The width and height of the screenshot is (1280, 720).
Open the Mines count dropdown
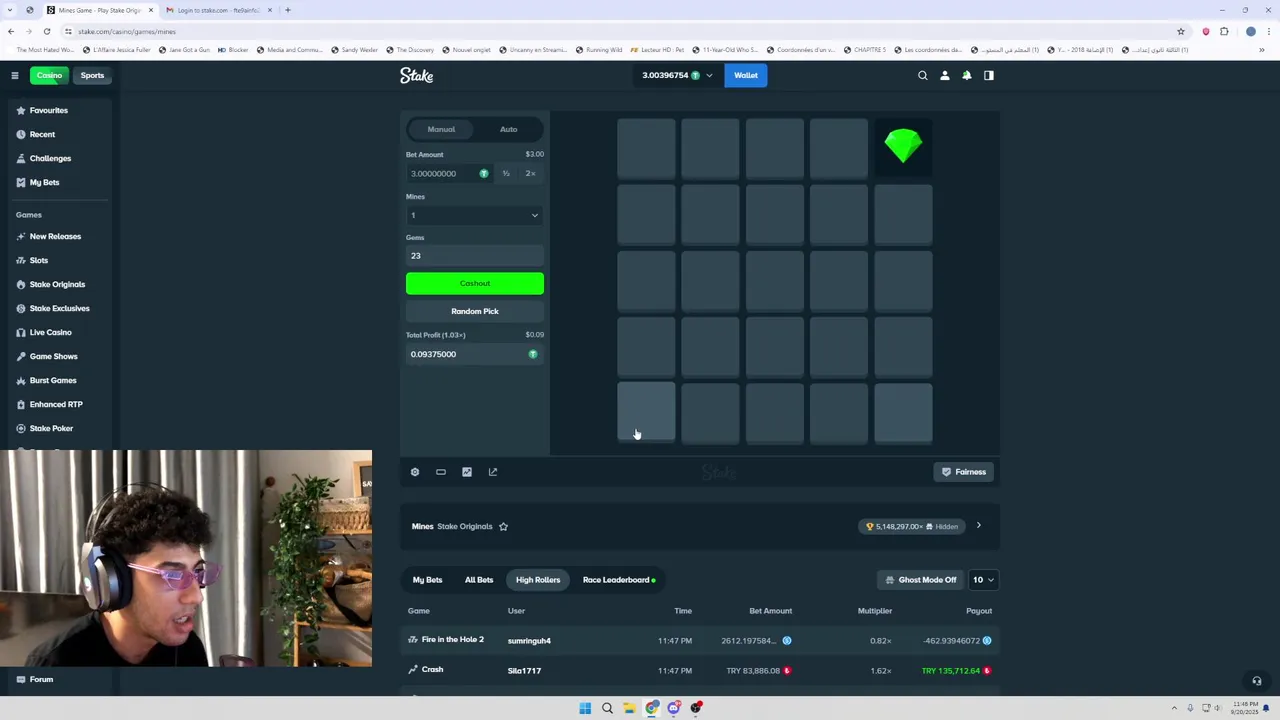tap(475, 215)
